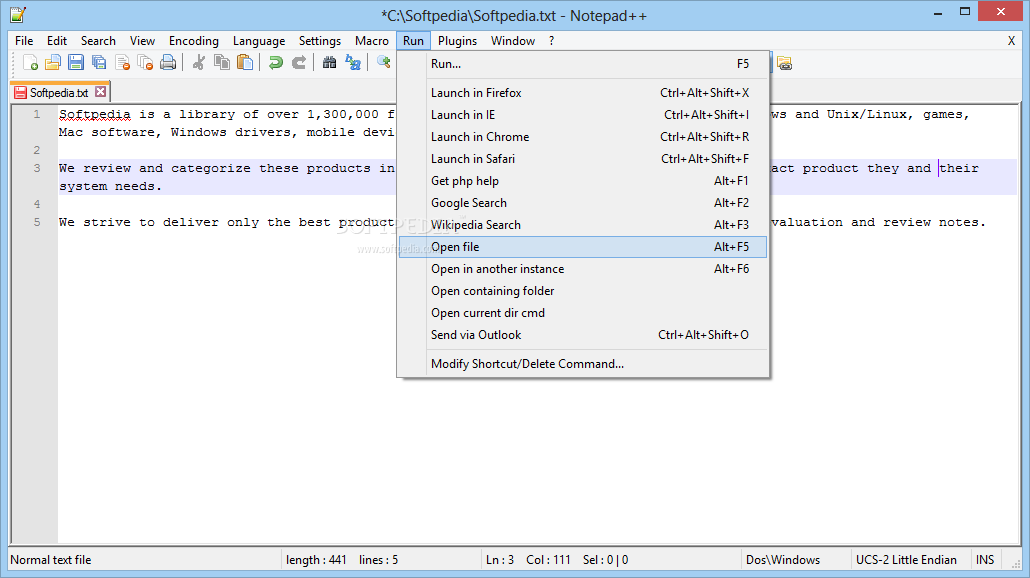This screenshot has width=1030, height=578.
Task: Open Find with the binoculars icon
Action: click(x=330, y=63)
